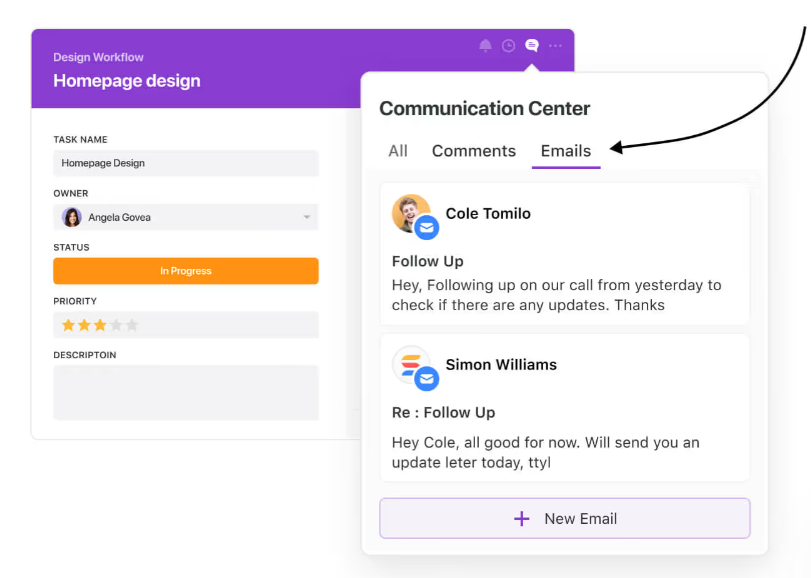
Task: Expand the Owner dropdown arrow
Action: [307, 217]
